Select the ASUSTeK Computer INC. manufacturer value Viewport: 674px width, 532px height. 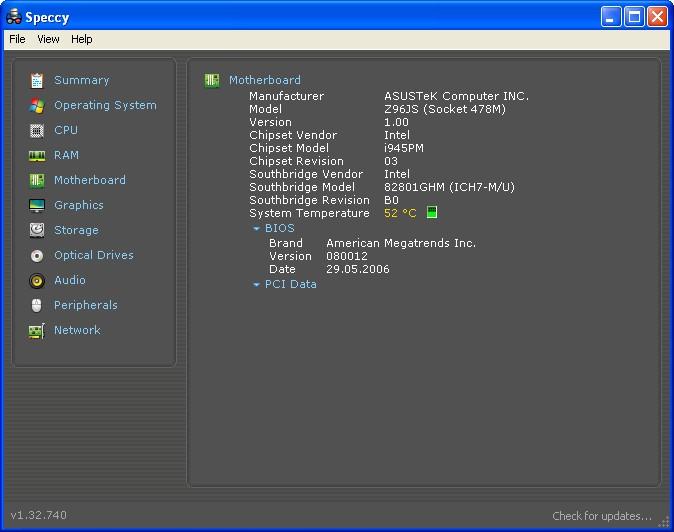[x=456, y=96]
